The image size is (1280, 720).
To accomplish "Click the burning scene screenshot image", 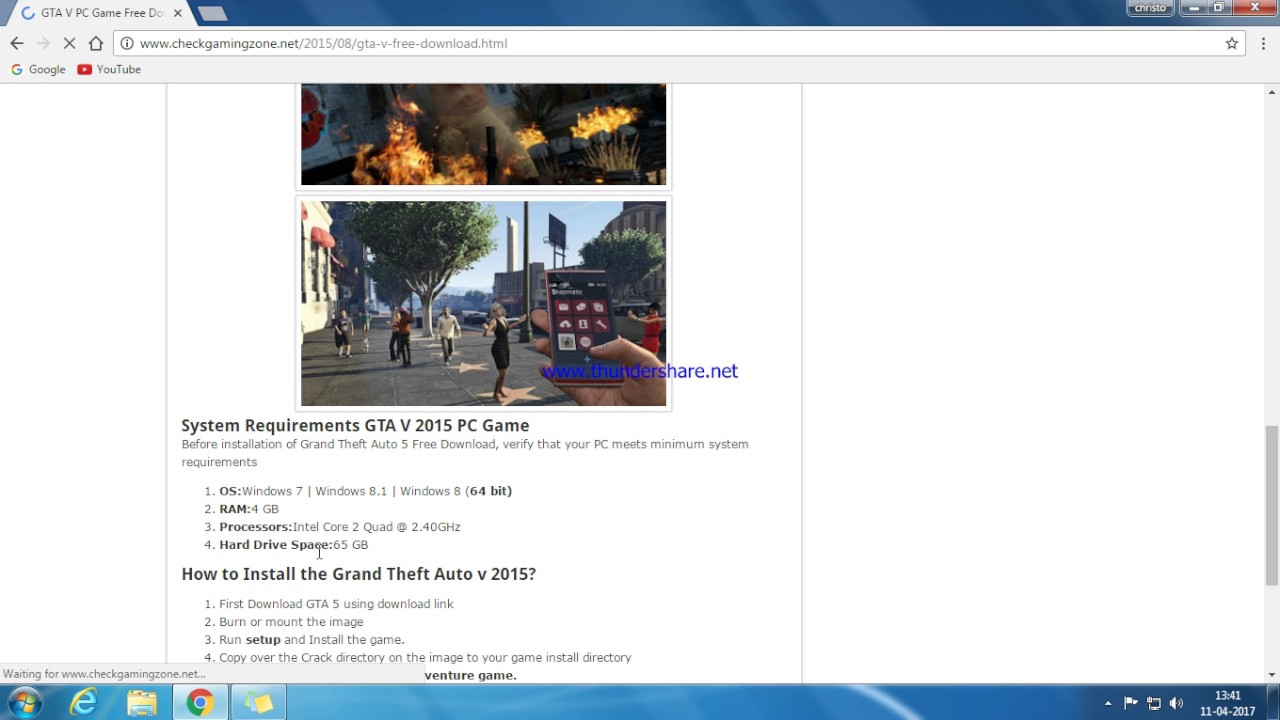I will [483, 134].
